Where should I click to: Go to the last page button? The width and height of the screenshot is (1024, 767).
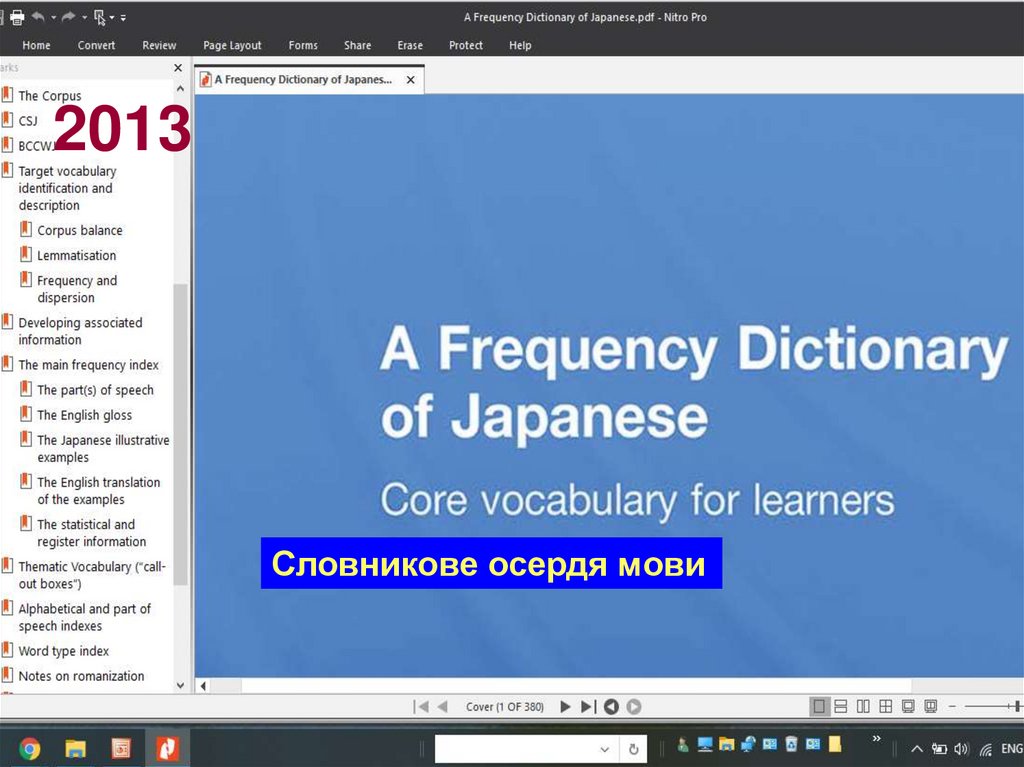coord(588,707)
